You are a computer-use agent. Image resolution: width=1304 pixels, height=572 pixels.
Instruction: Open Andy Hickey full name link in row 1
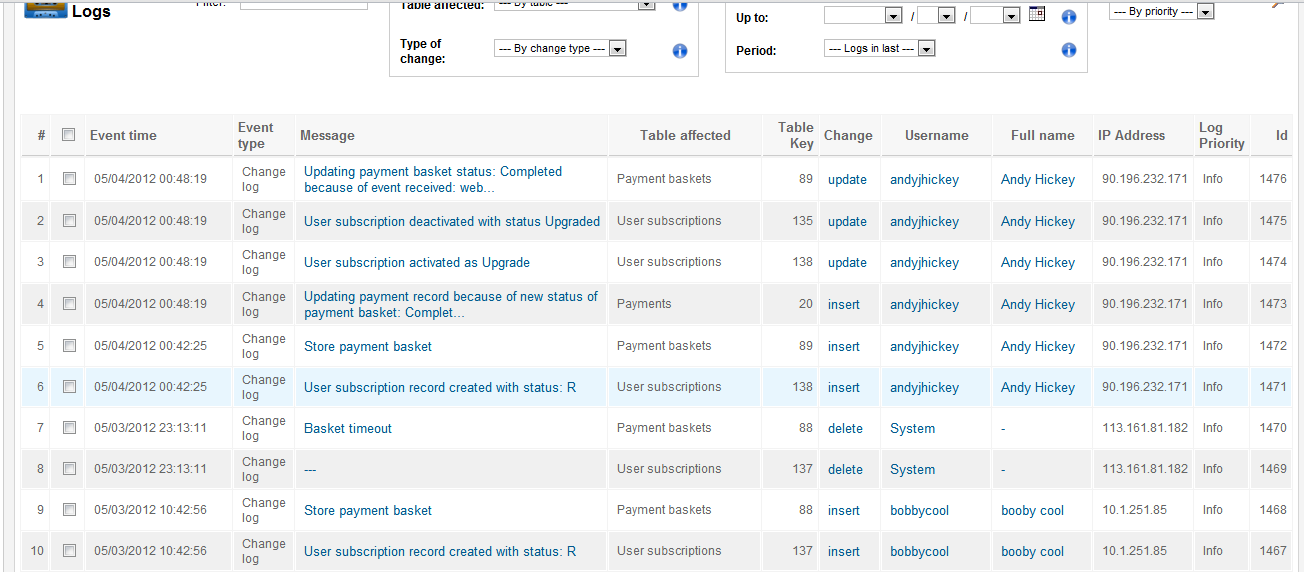click(1038, 180)
